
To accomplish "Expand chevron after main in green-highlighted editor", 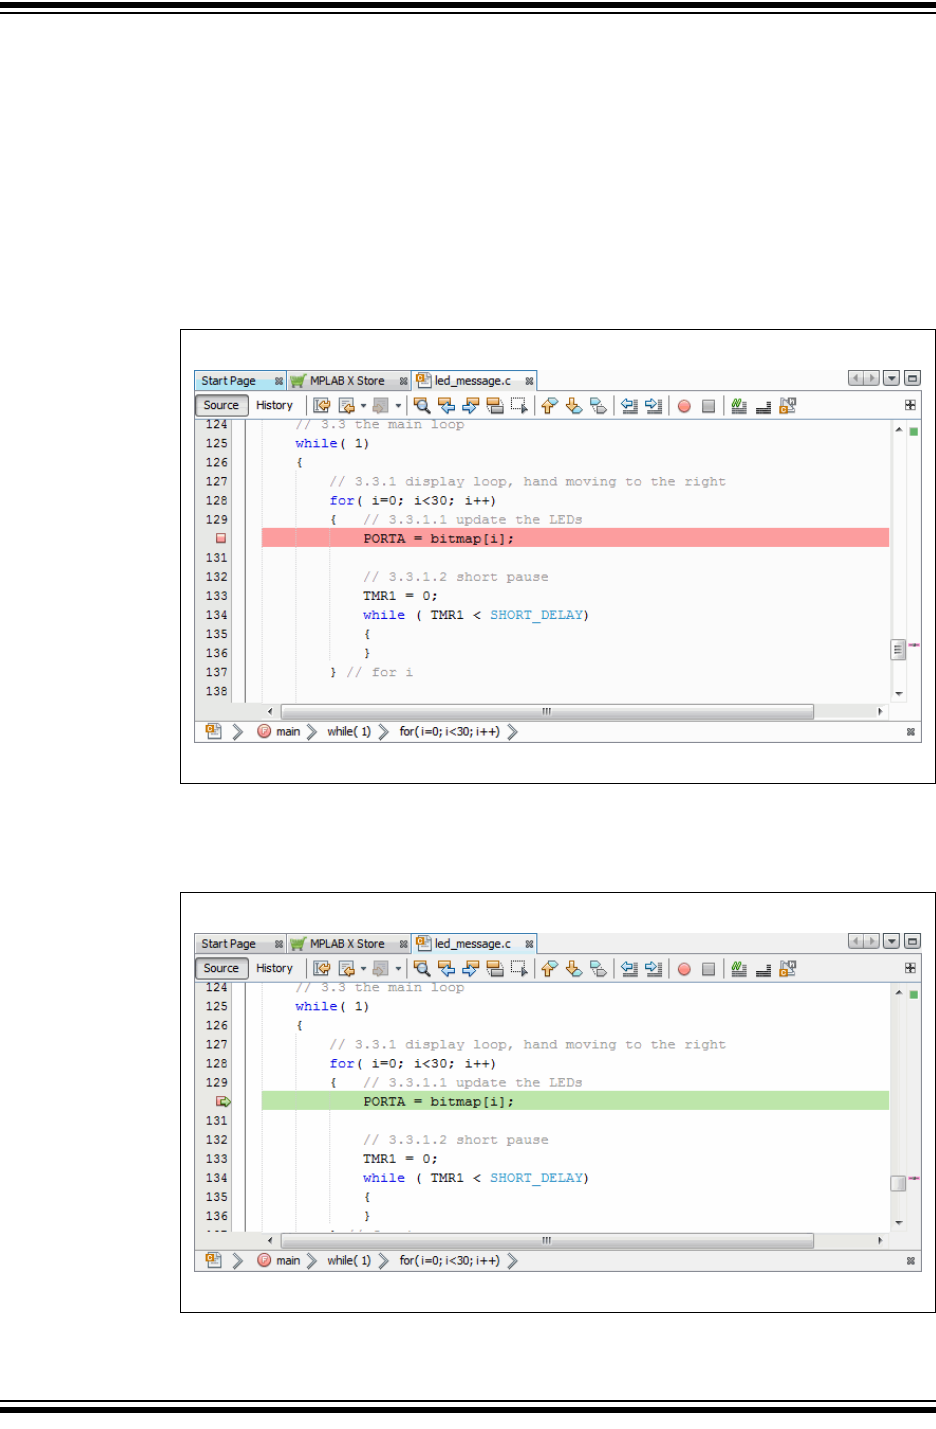I will pos(312,1261).
